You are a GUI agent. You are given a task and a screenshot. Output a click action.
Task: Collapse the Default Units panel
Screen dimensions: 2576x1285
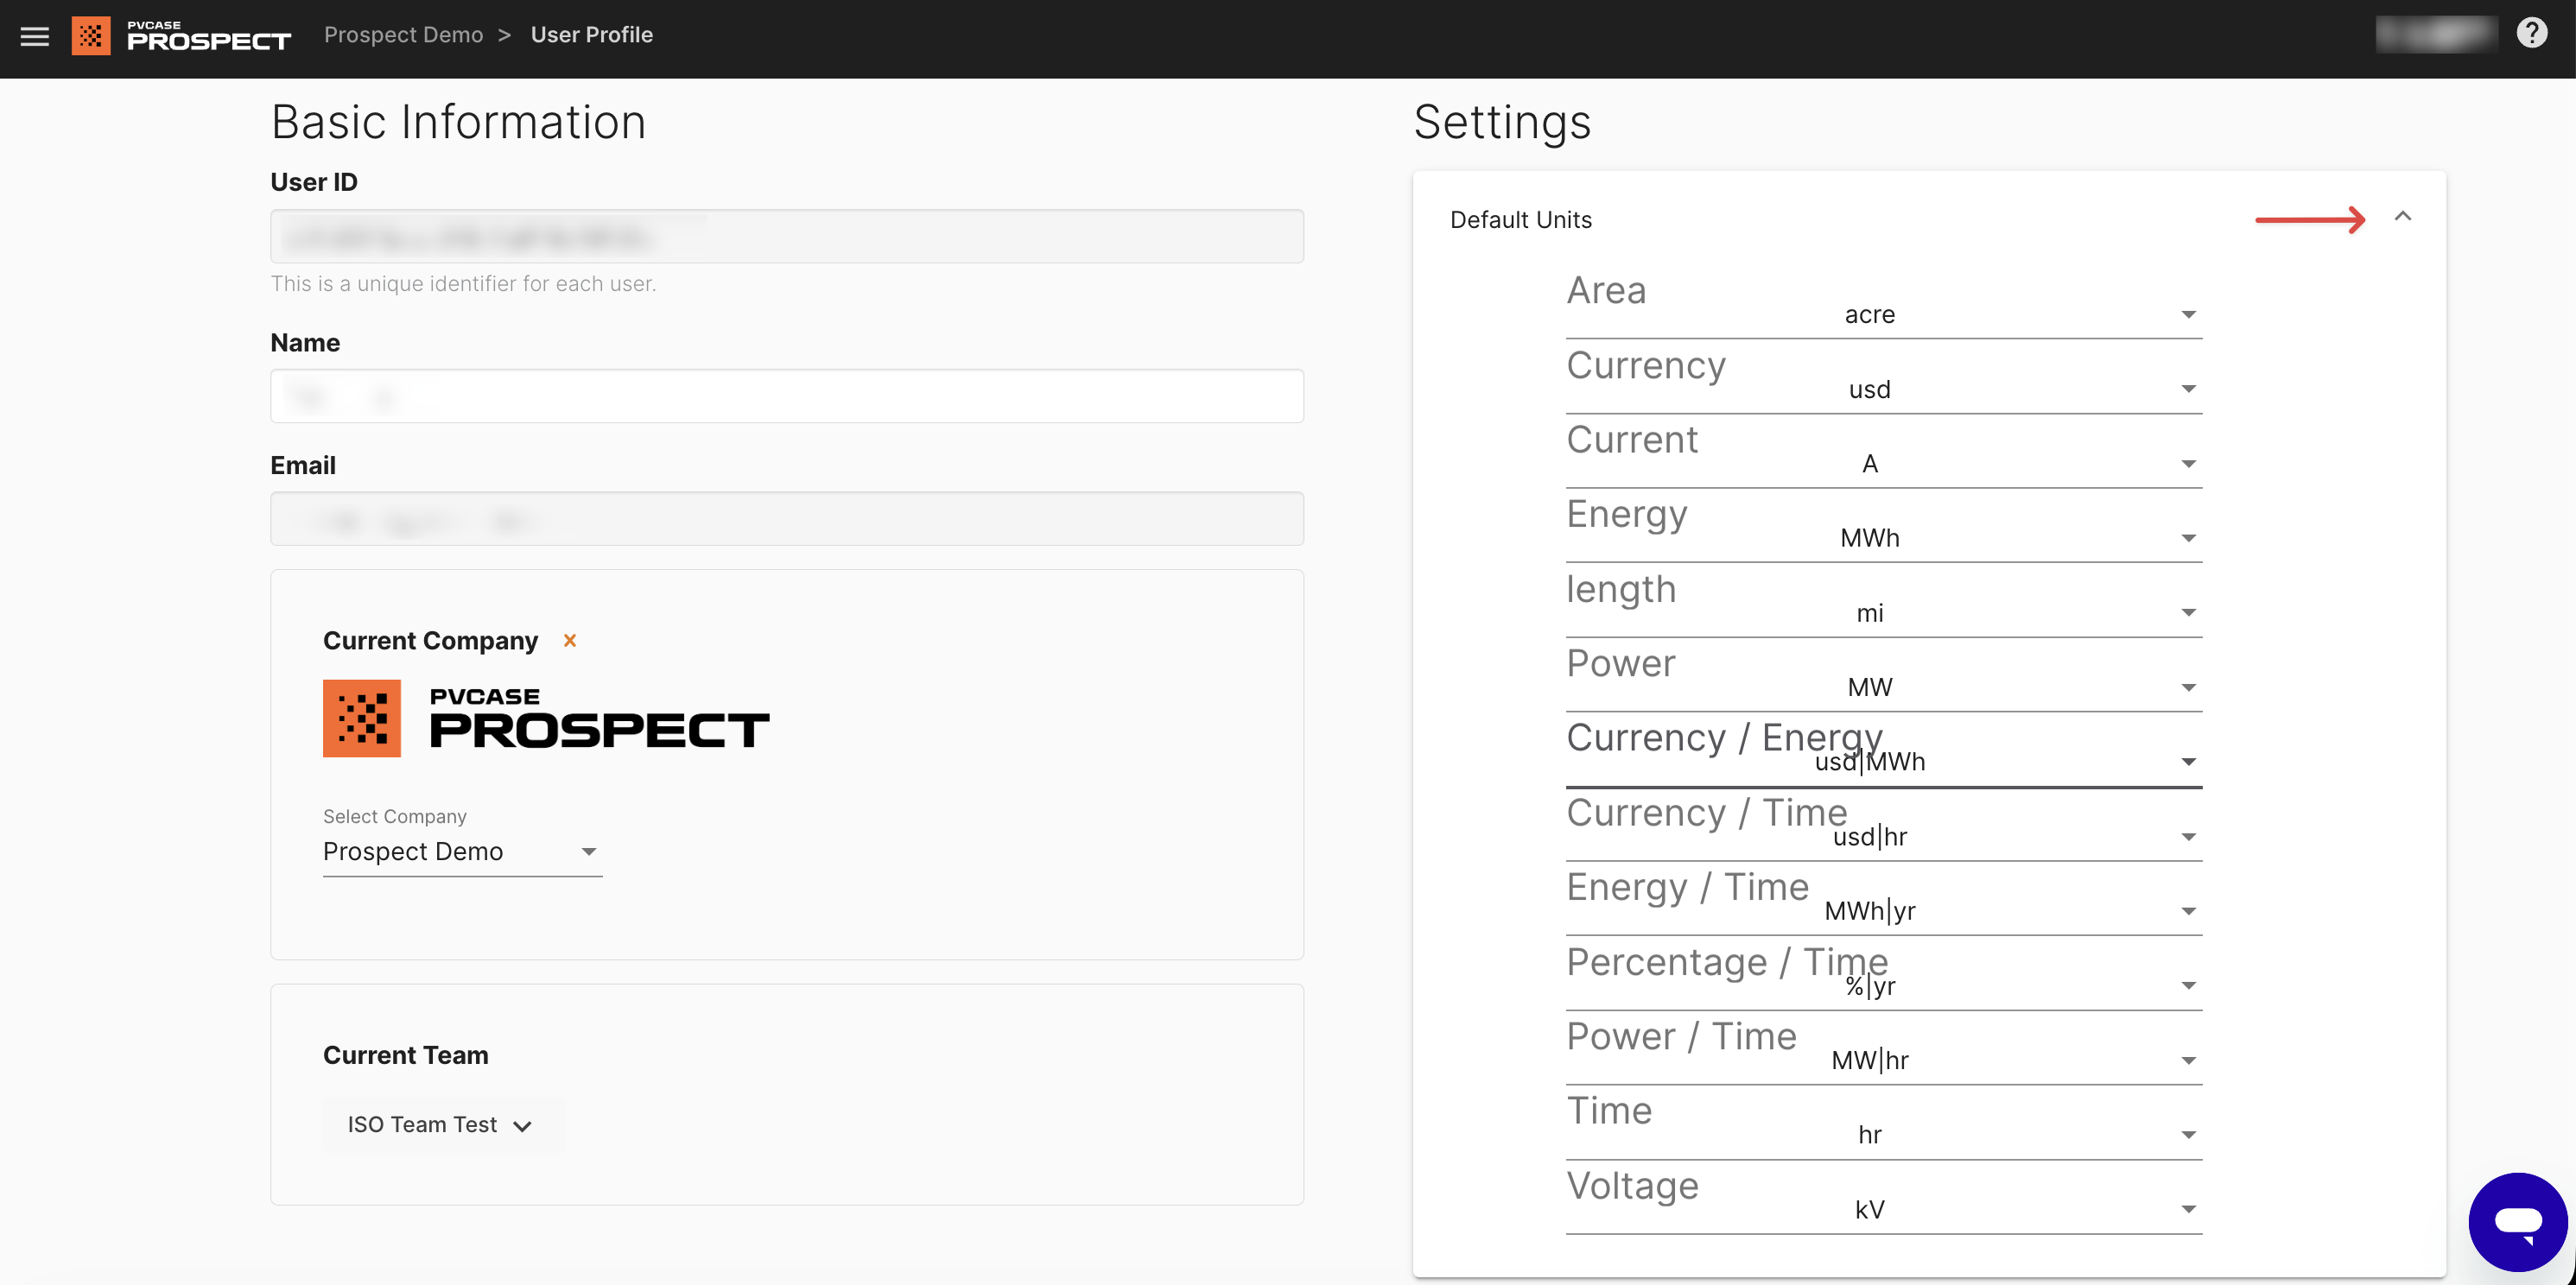(x=2402, y=216)
